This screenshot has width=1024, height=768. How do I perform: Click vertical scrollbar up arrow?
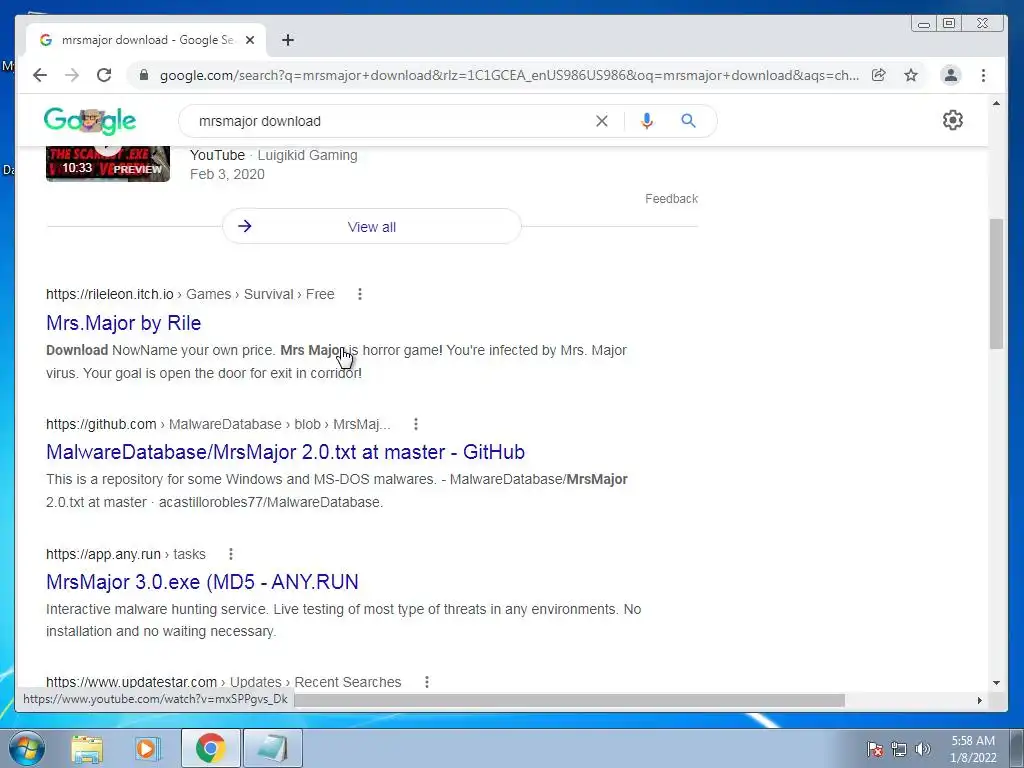click(x=996, y=103)
